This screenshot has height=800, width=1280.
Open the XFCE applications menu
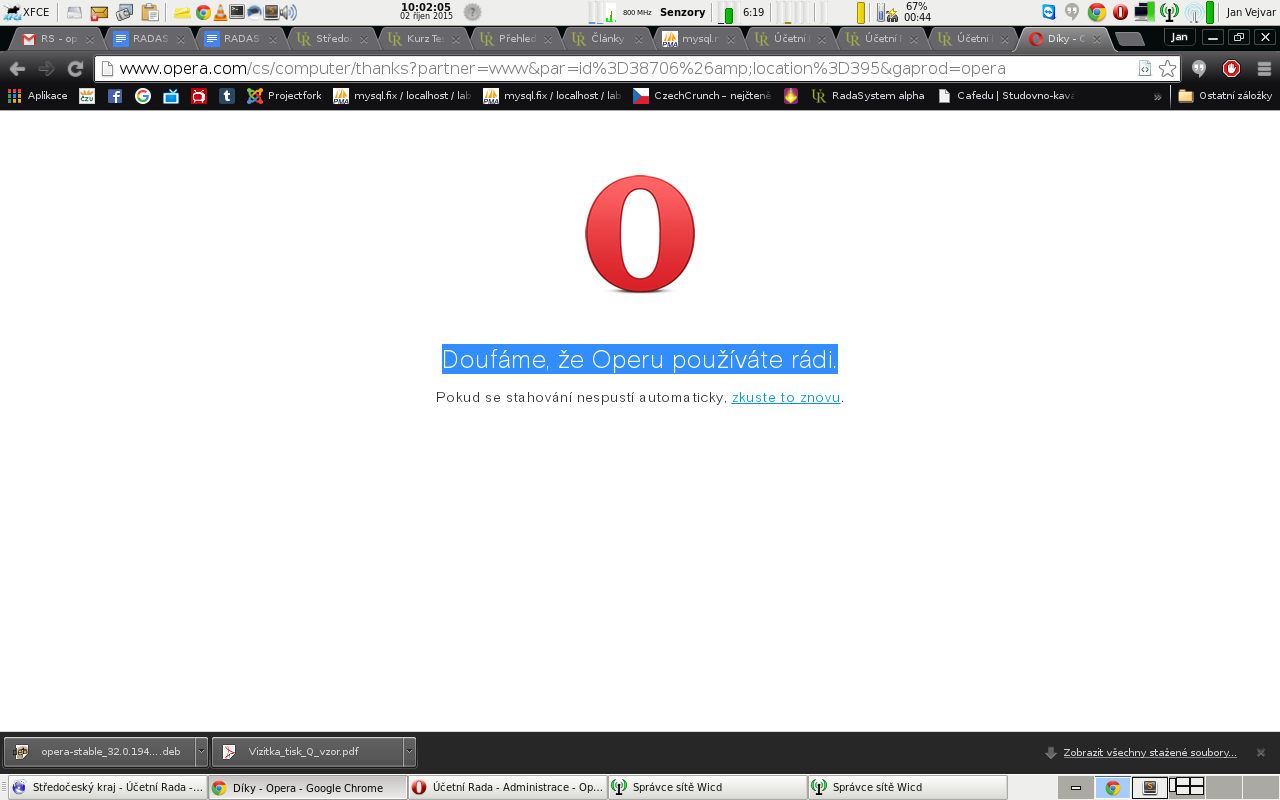point(27,12)
